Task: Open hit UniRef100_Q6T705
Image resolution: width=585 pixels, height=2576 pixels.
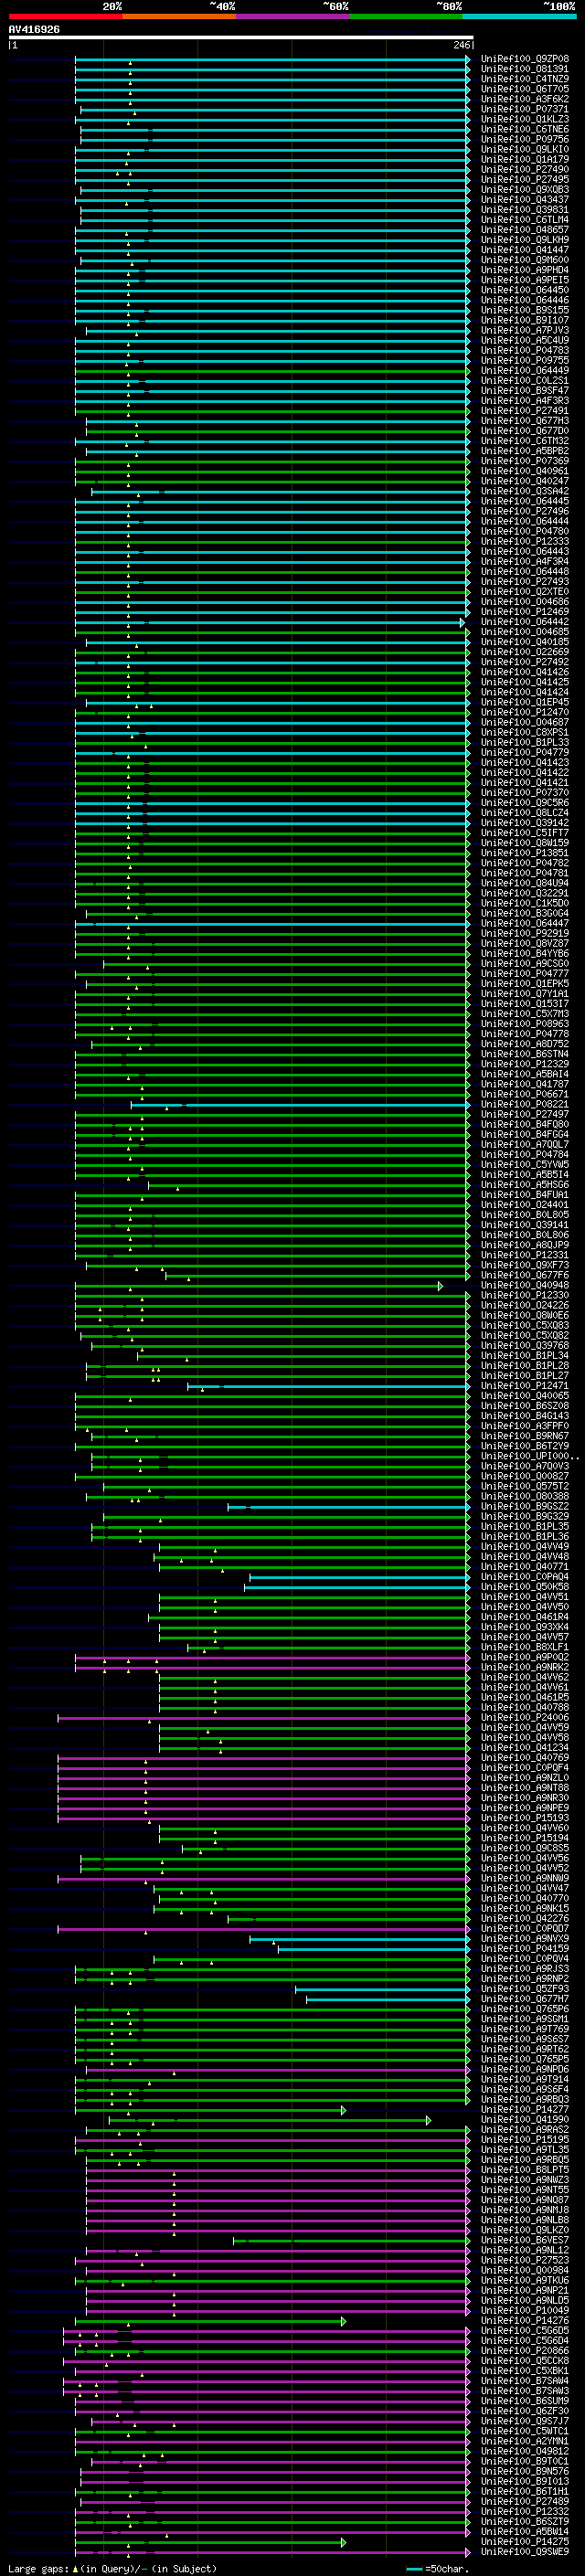Action: tap(525, 89)
